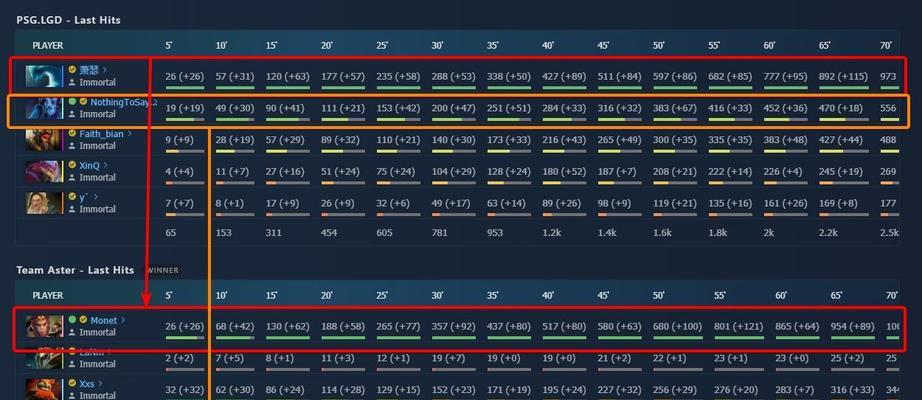Click the rank person icon in XinQ's row
The width and height of the screenshot is (922, 400).
coord(72,178)
